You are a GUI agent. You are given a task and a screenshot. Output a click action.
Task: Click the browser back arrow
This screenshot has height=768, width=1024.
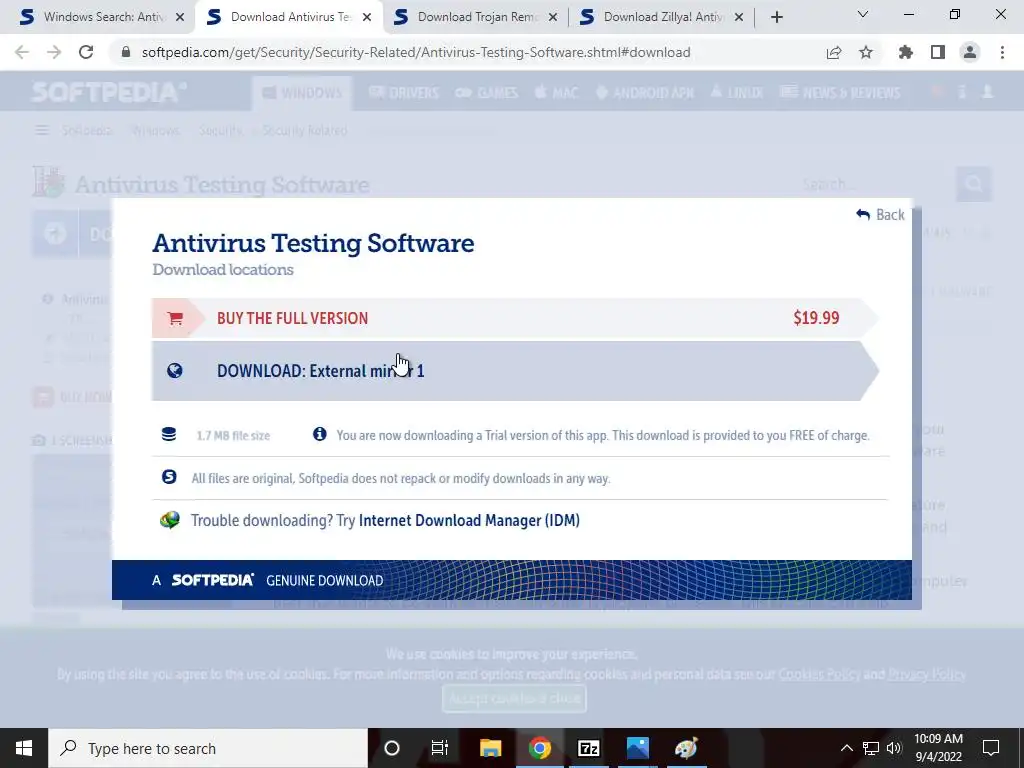[22, 52]
